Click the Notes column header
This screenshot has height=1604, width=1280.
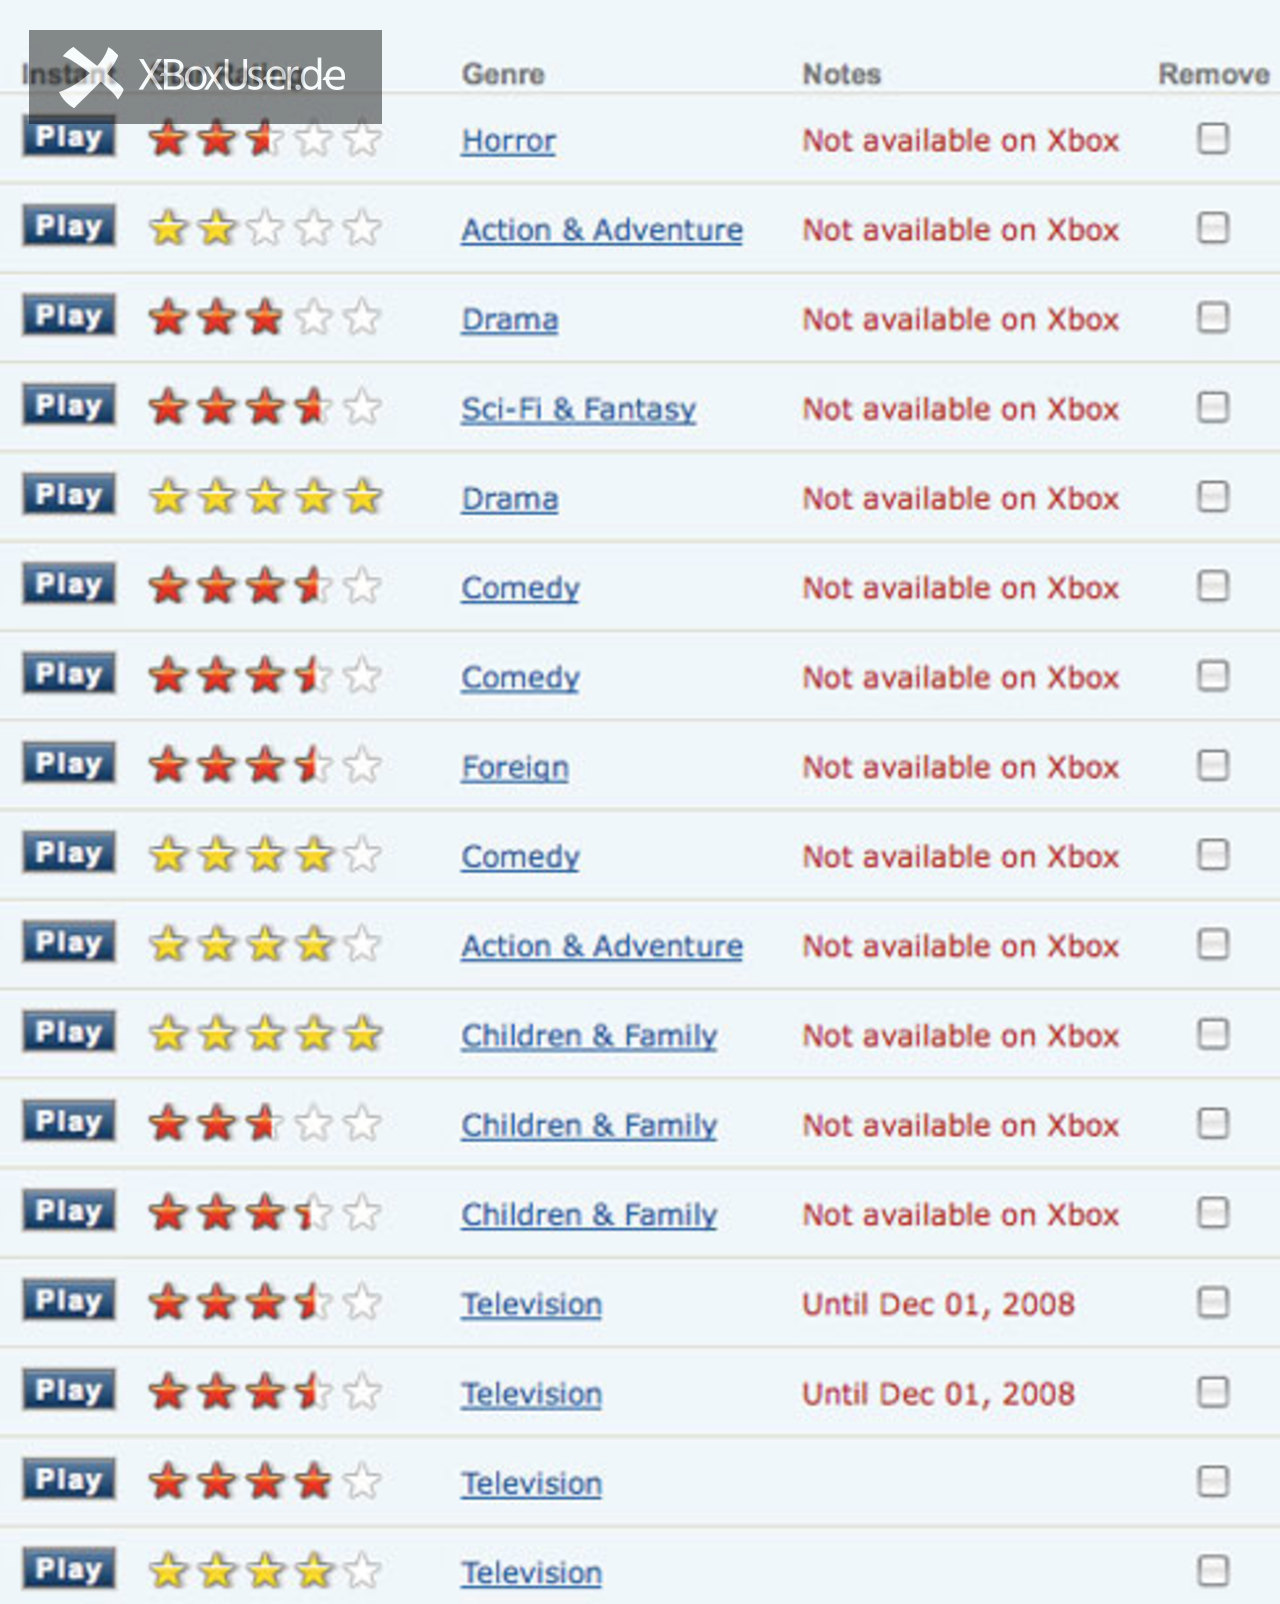pos(842,74)
